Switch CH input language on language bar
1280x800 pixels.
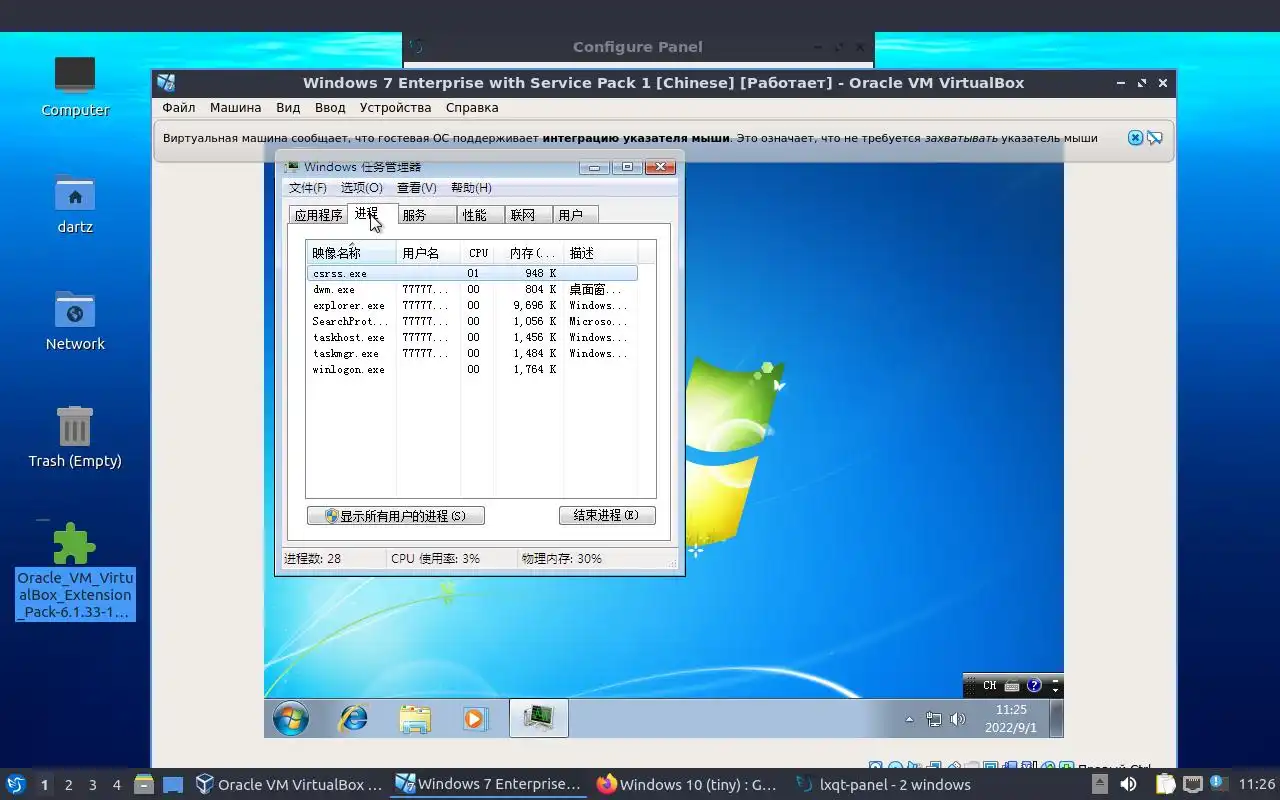pos(989,686)
